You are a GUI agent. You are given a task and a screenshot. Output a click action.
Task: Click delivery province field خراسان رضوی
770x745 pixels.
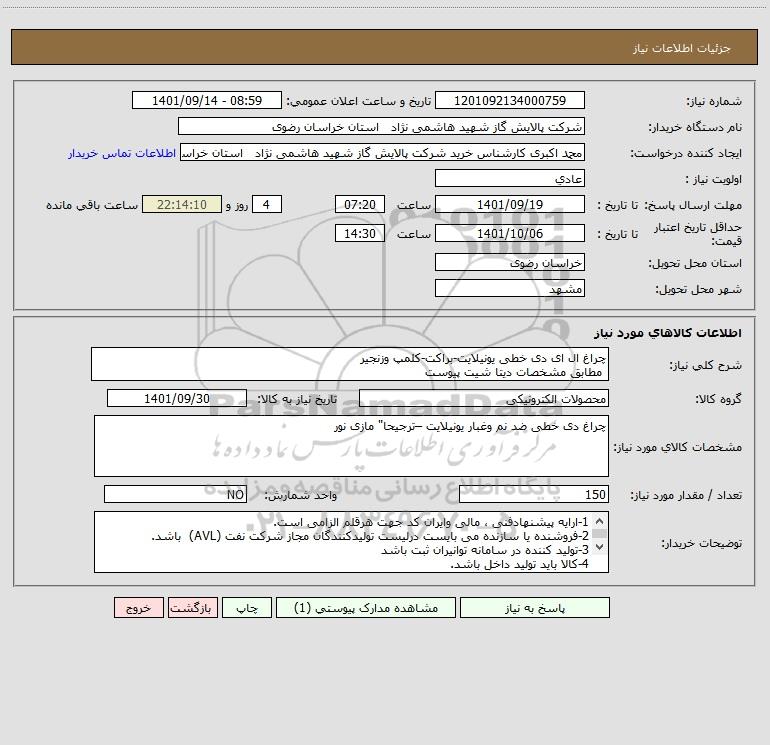pos(510,262)
